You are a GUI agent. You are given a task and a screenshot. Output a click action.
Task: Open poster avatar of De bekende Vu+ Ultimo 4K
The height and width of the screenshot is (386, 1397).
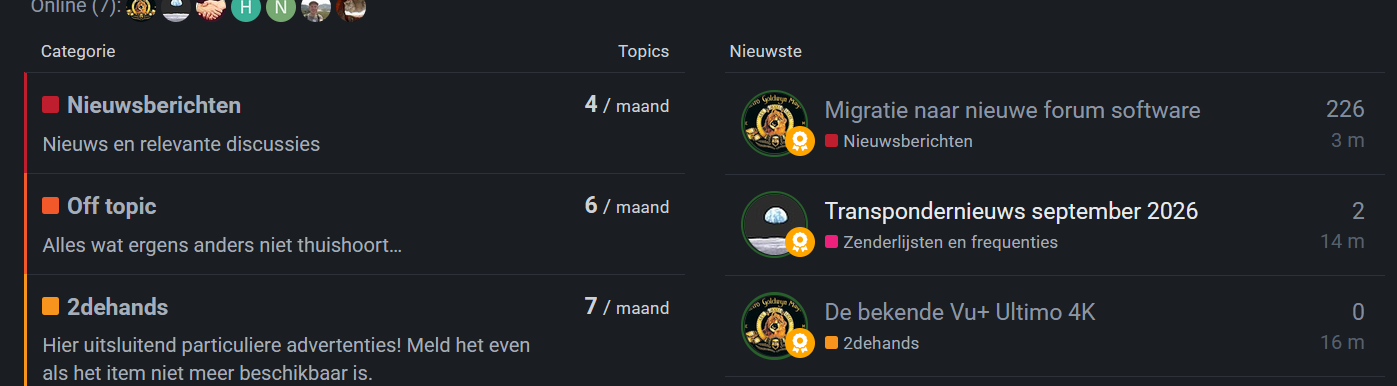pyautogui.click(x=775, y=325)
